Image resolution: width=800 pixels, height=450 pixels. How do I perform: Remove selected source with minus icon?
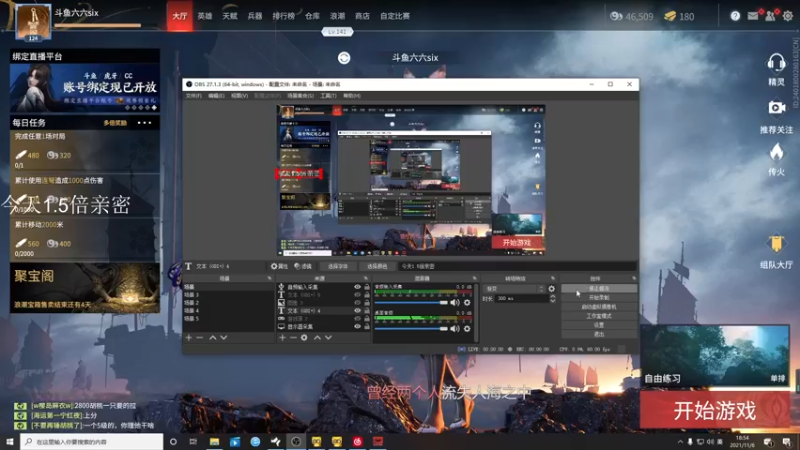(293, 338)
